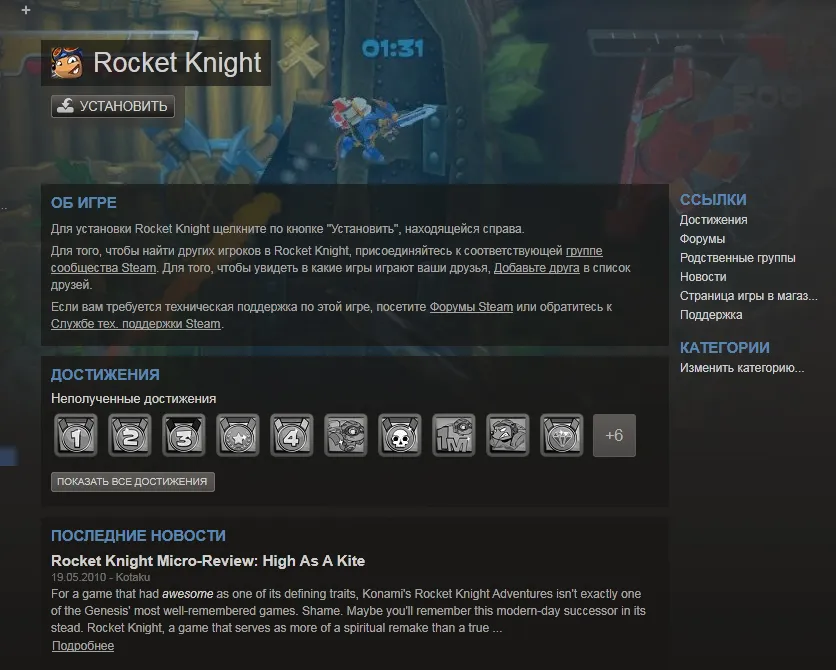Viewport: 836px width, 670px height.
Task: Open the Поддержка link in sidebar
Action: tap(711, 315)
